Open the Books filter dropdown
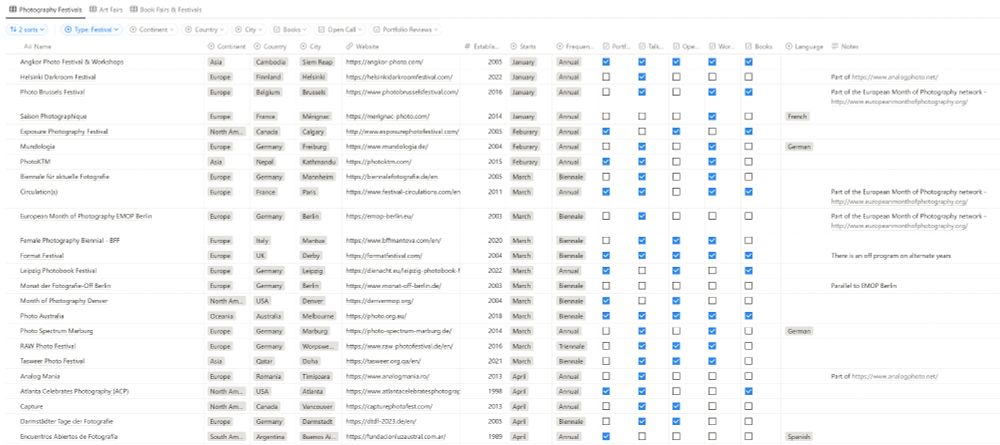 290,29
